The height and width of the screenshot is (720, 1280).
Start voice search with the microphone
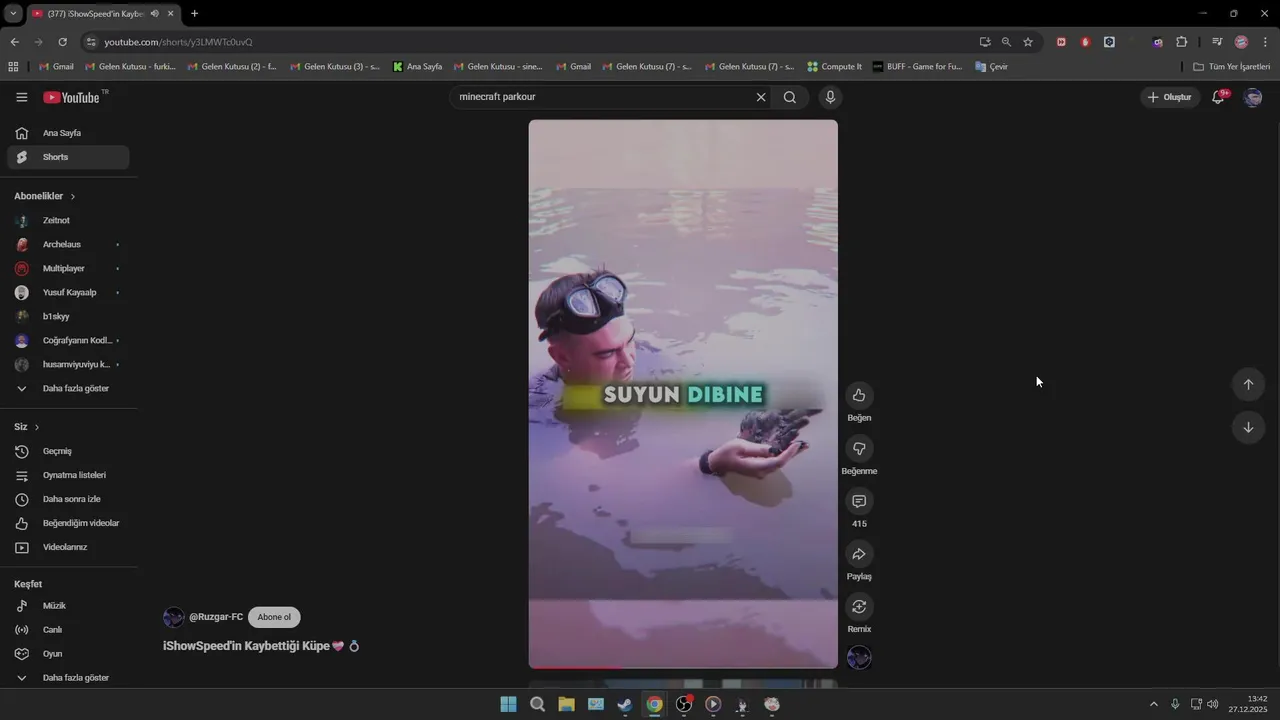click(x=829, y=97)
